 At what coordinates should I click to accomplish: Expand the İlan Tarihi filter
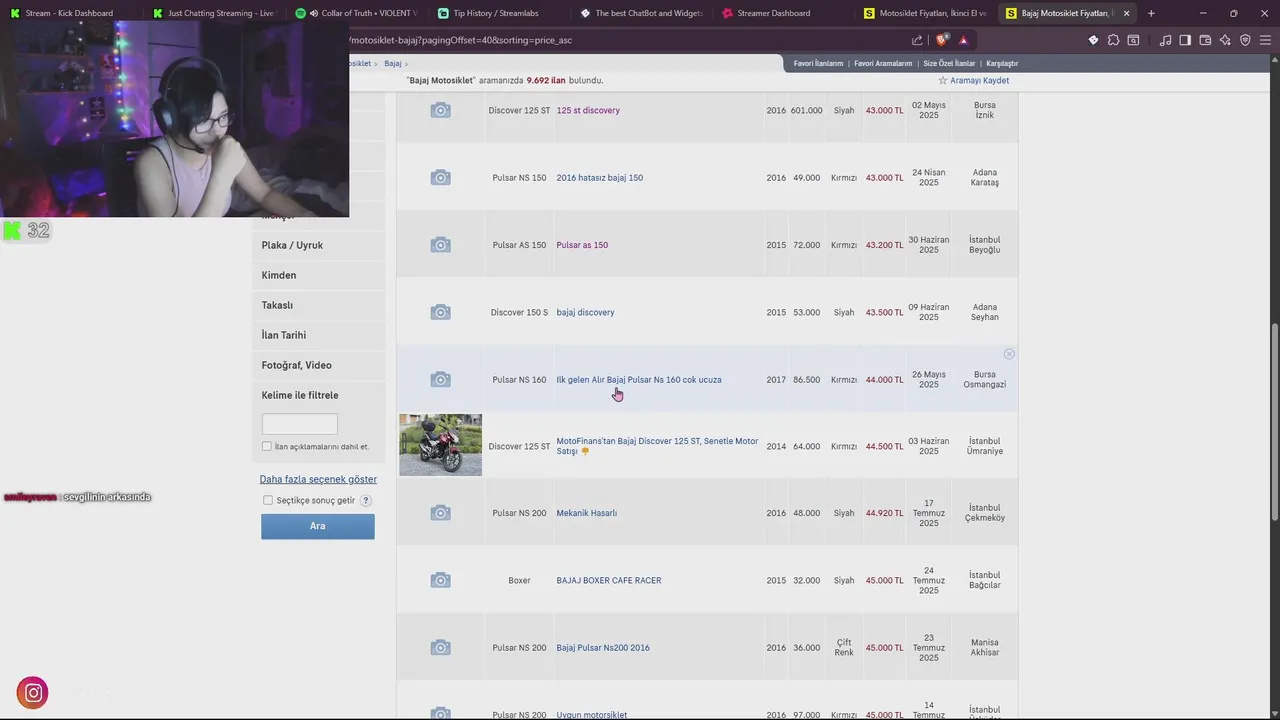318,335
